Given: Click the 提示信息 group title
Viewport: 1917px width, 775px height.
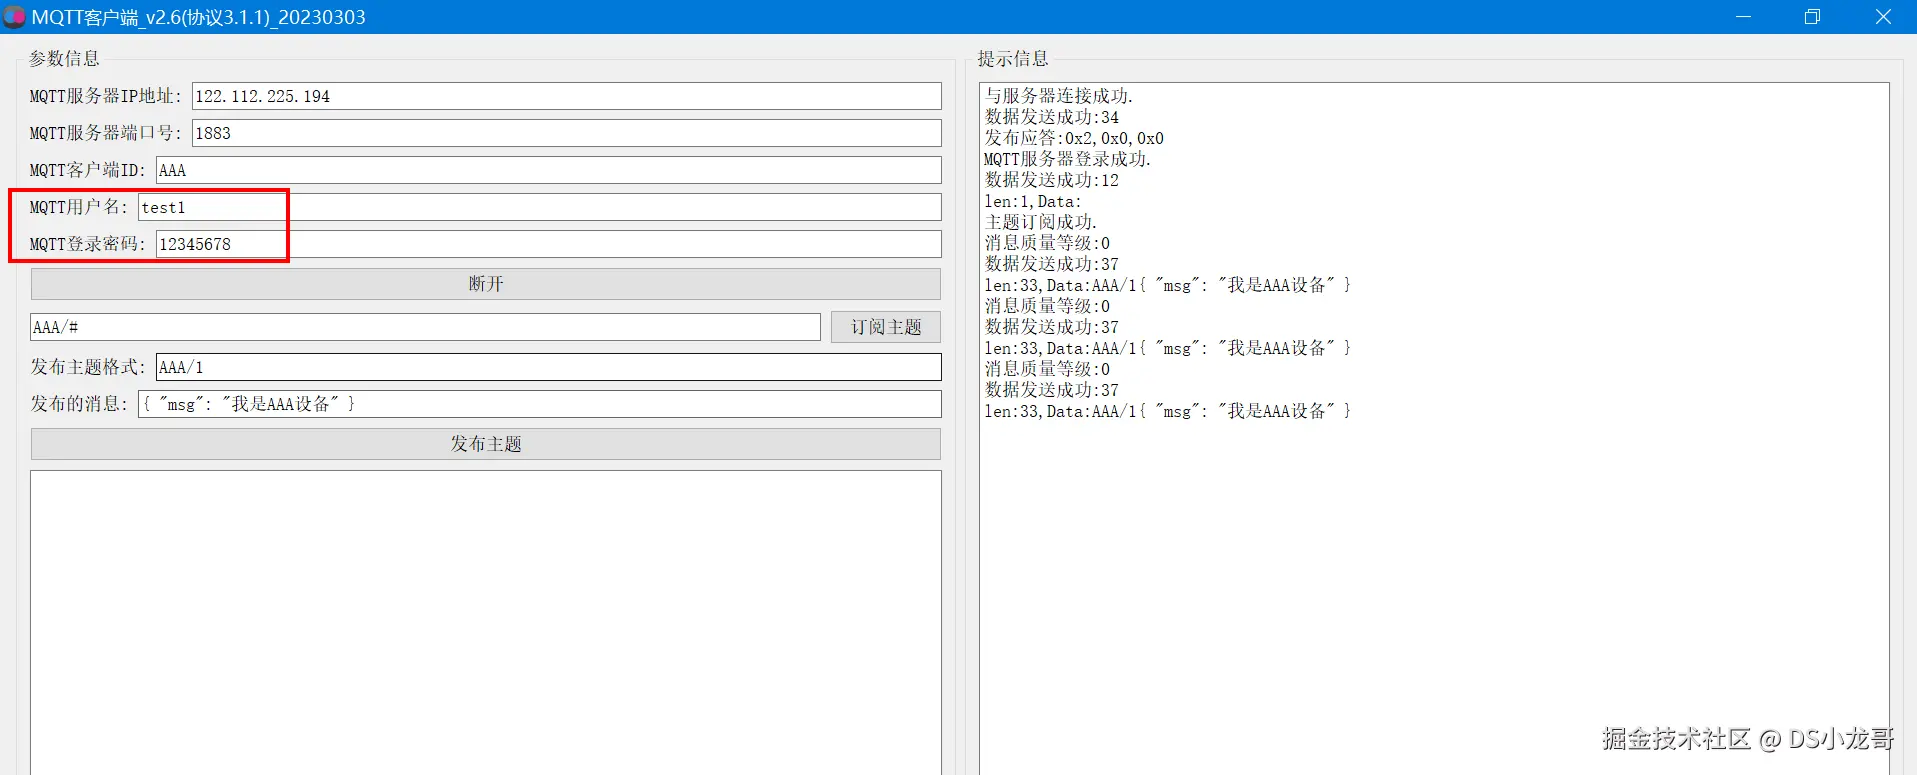Looking at the screenshot, I should [x=1013, y=59].
